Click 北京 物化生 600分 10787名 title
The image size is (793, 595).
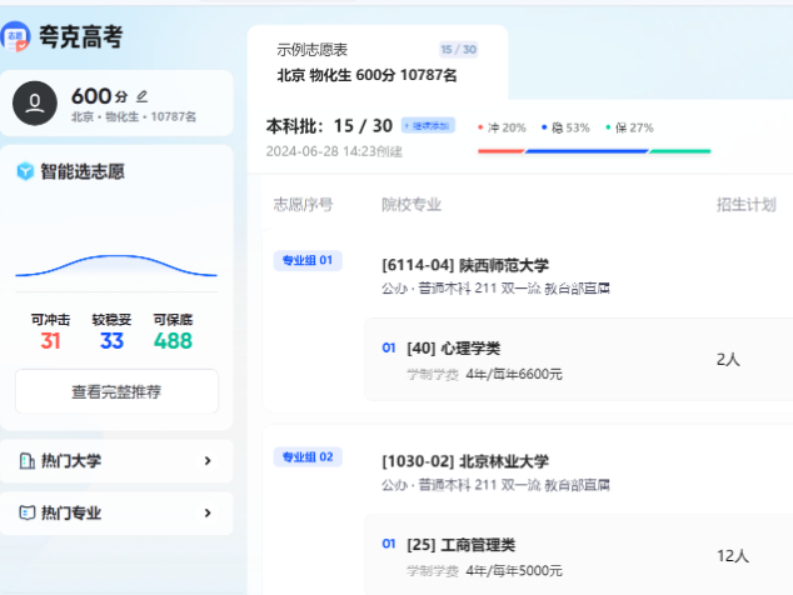pyautogui.click(x=367, y=75)
